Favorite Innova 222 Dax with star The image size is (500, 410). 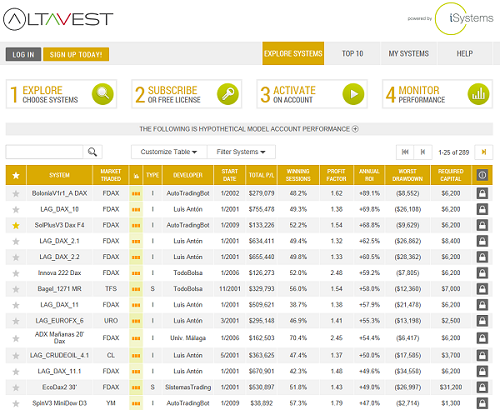[16, 273]
